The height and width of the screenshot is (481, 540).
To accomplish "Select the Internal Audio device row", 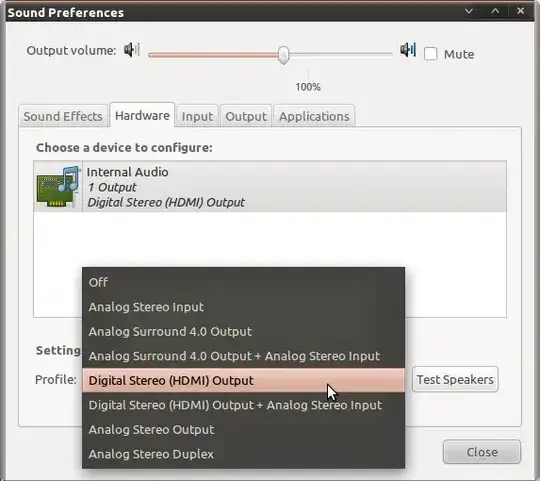I will (270, 187).
